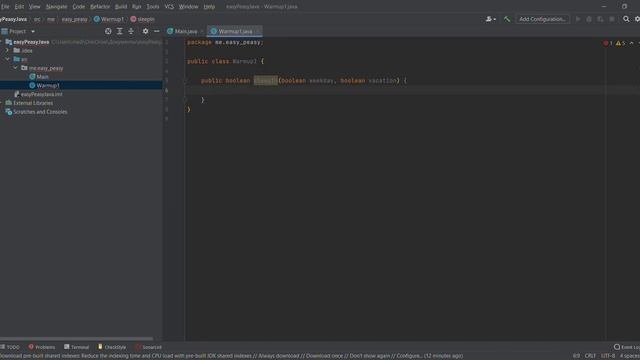Open the Navigate menu

click(56, 7)
